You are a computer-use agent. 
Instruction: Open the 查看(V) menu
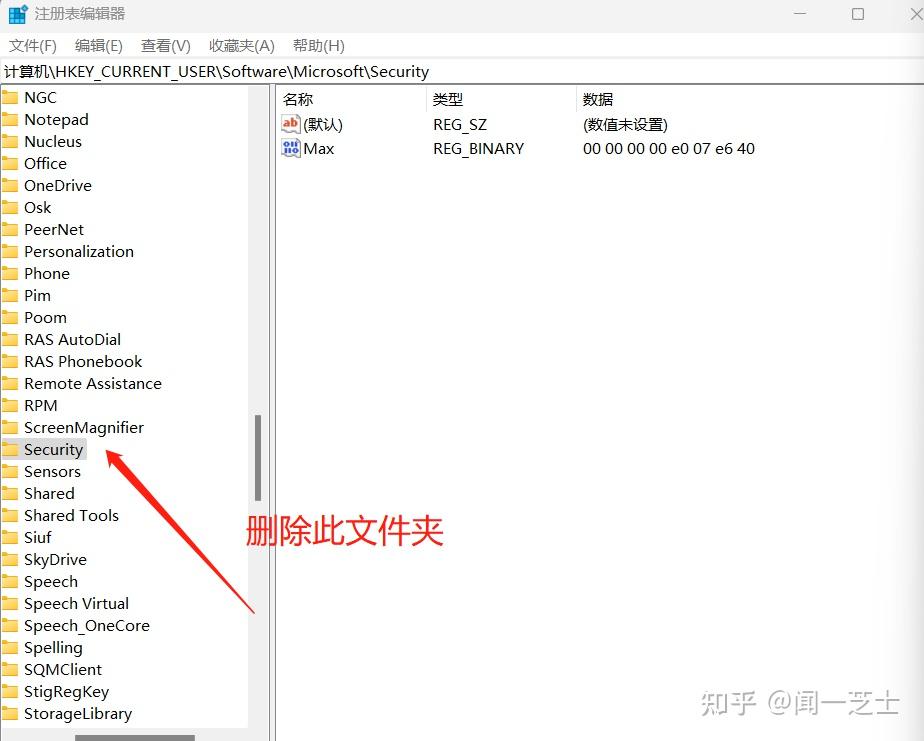coord(165,45)
